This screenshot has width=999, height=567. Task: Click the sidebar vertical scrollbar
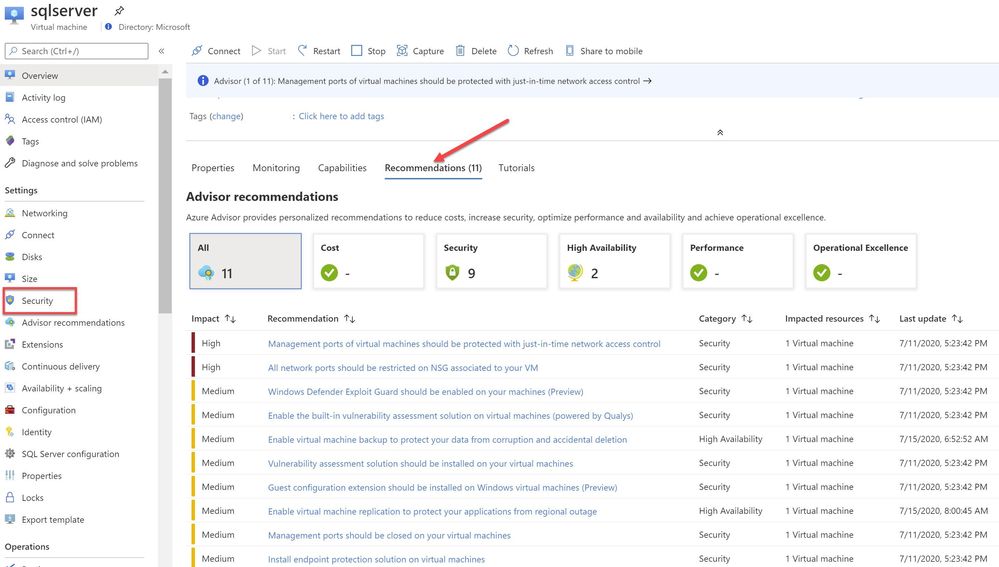[165, 196]
